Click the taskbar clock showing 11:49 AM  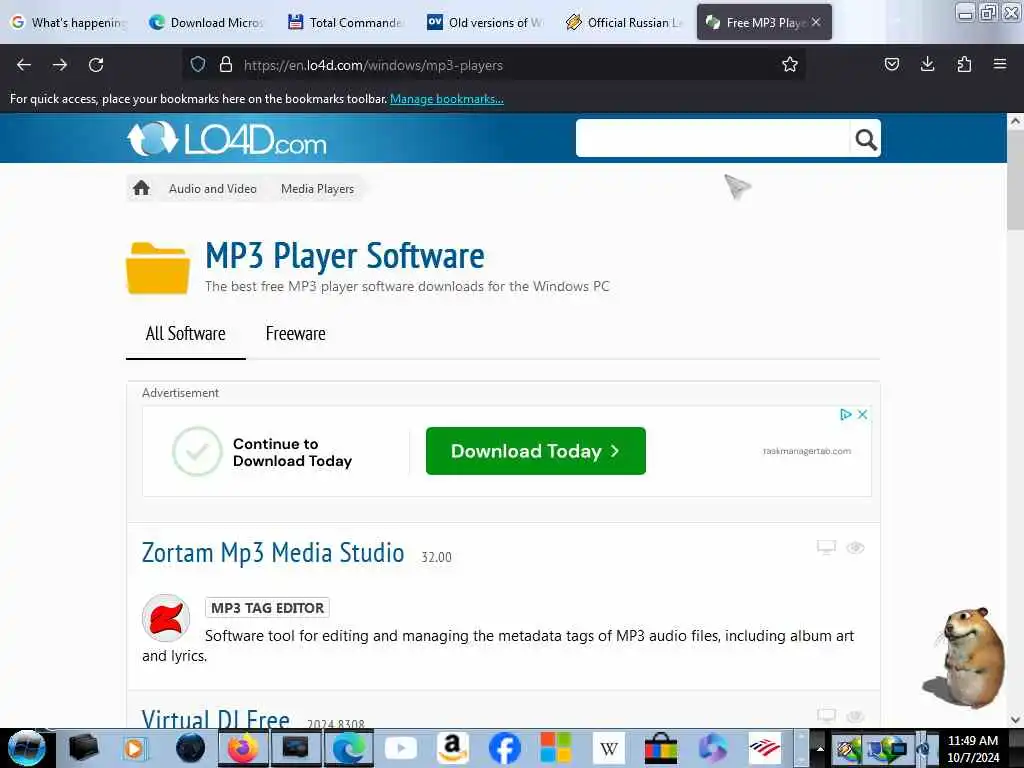coord(972,748)
